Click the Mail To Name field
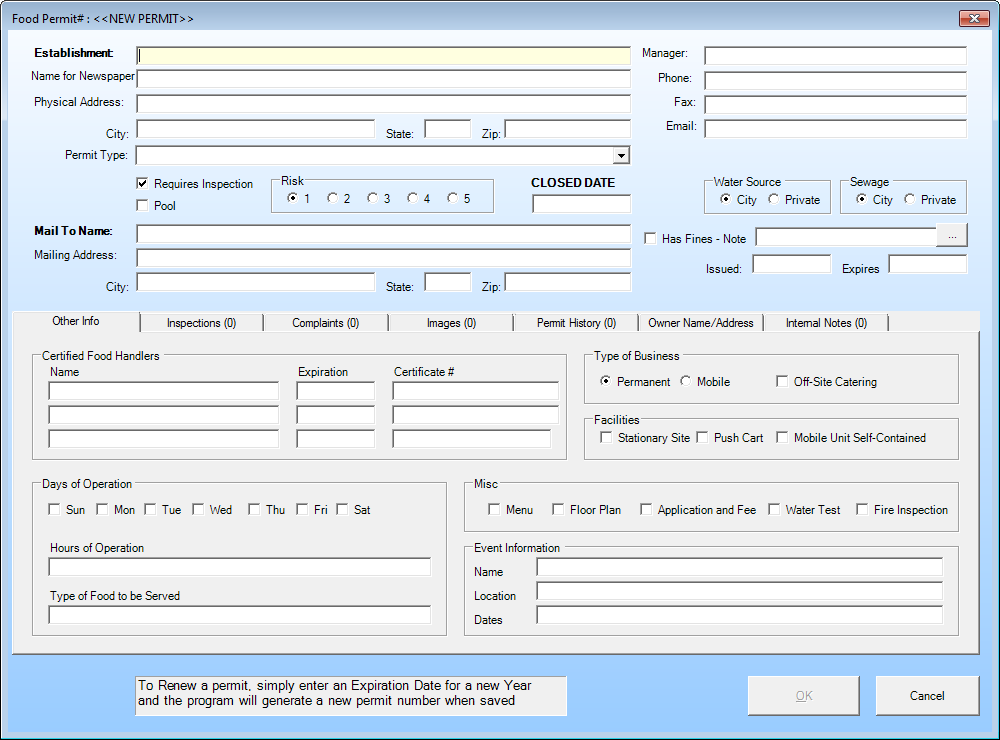The height and width of the screenshot is (740, 1000). (x=383, y=233)
